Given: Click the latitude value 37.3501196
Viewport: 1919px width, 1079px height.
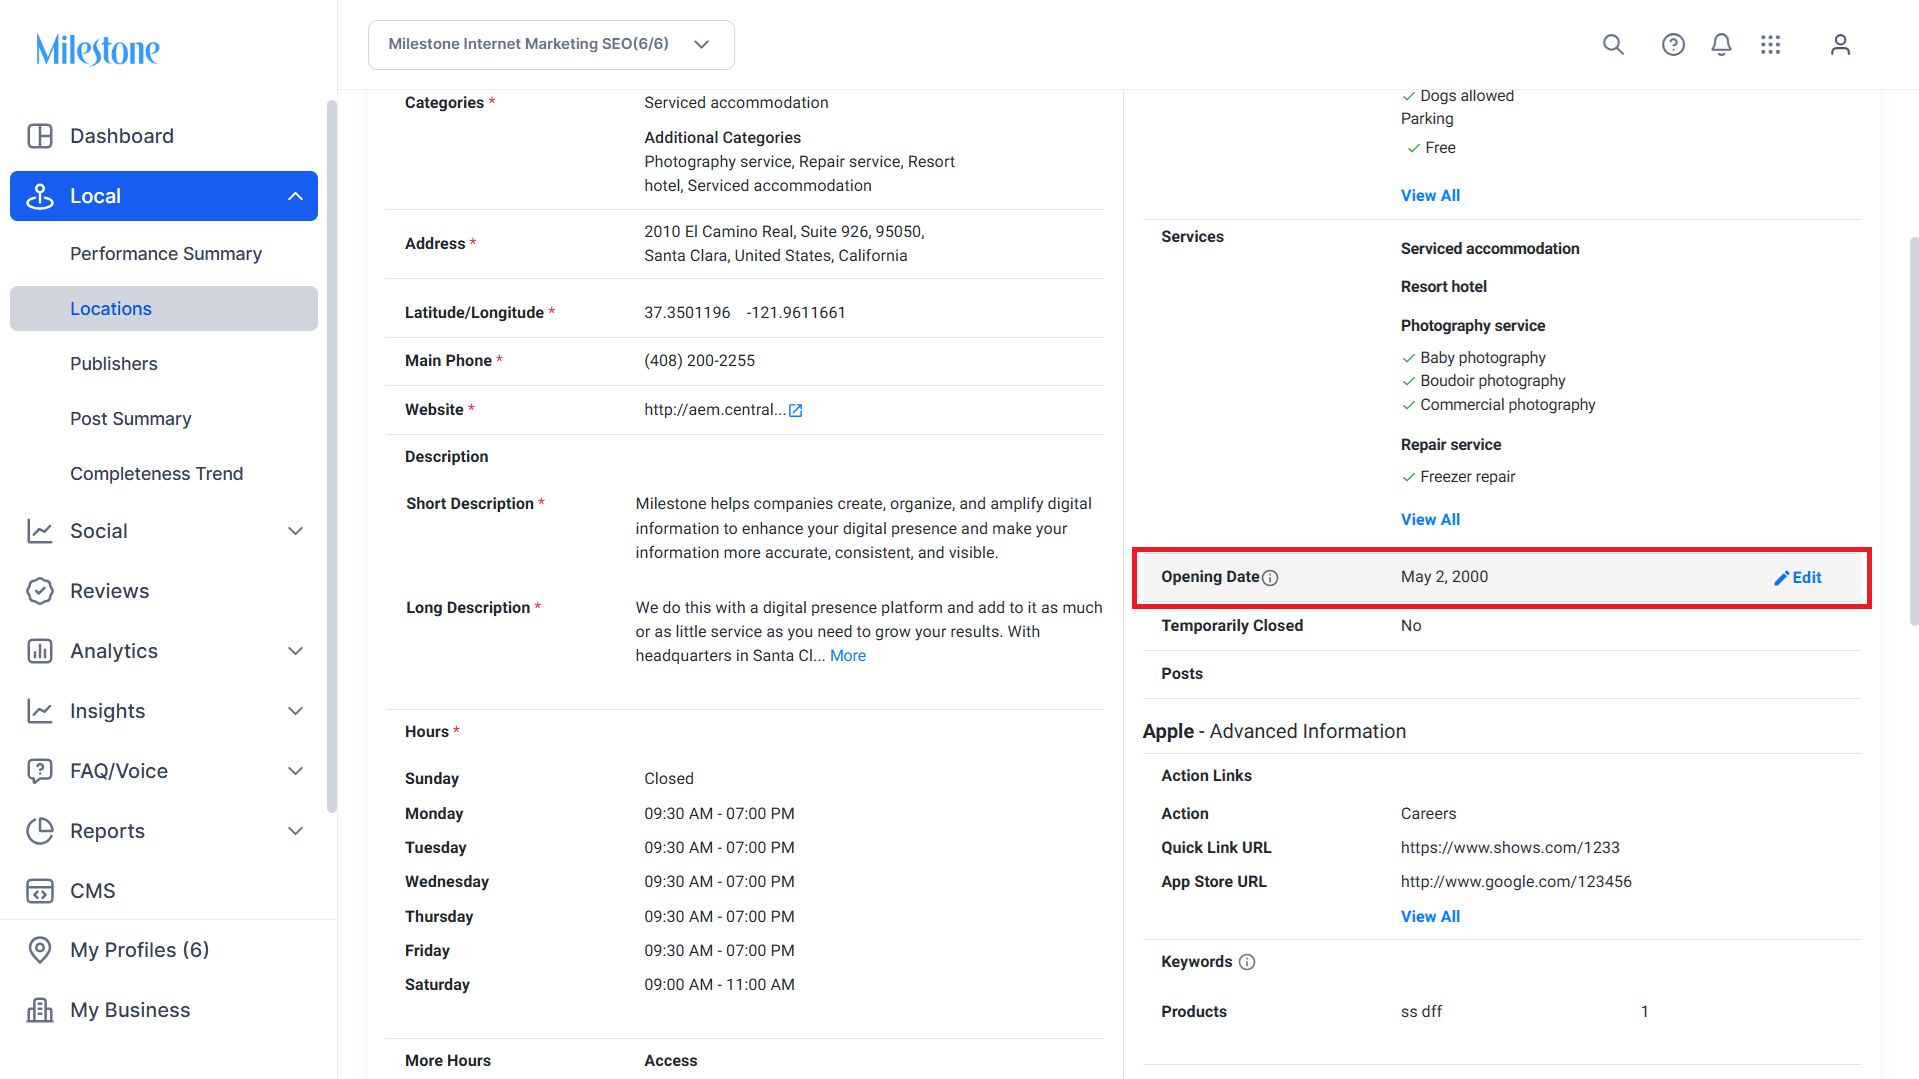Looking at the screenshot, I should pos(687,313).
